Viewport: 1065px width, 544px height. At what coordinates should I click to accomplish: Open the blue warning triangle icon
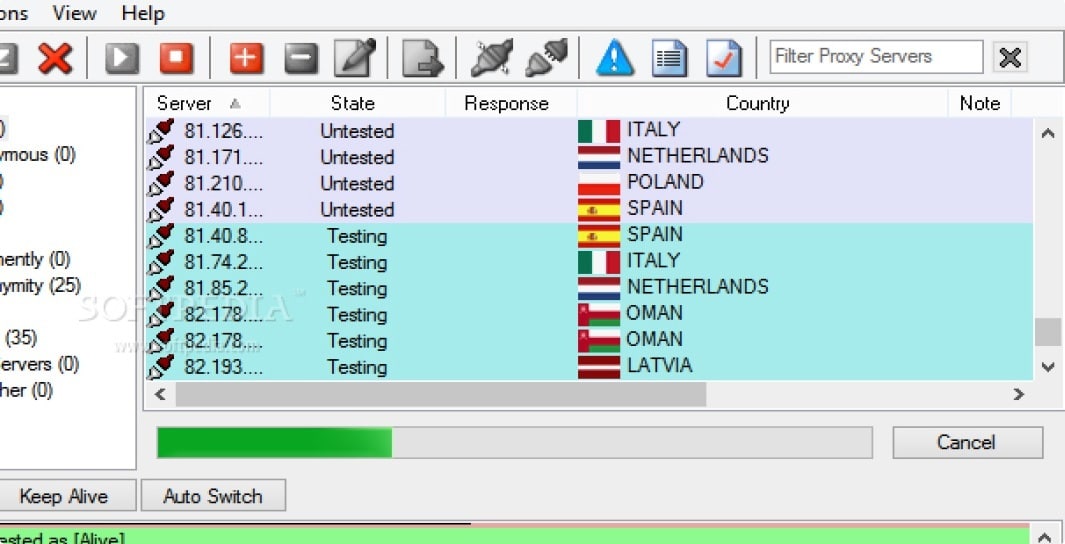coord(615,58)
